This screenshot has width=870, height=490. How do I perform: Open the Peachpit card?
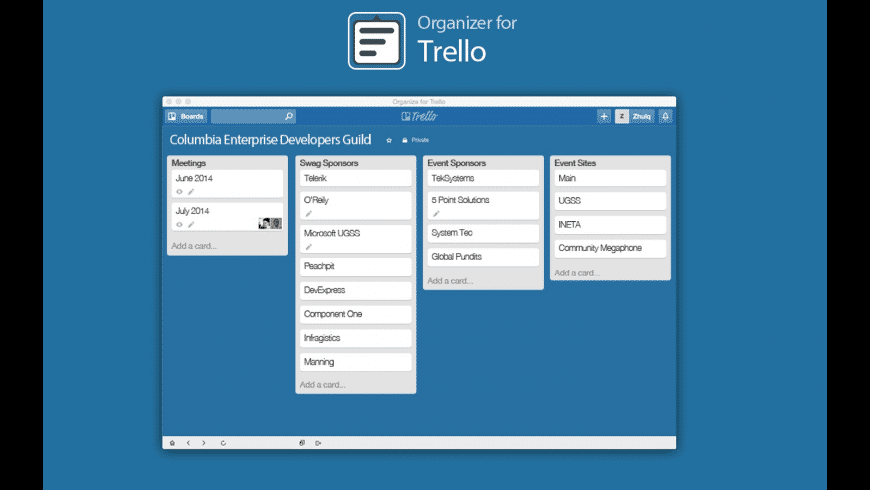[x=356, y=266]
